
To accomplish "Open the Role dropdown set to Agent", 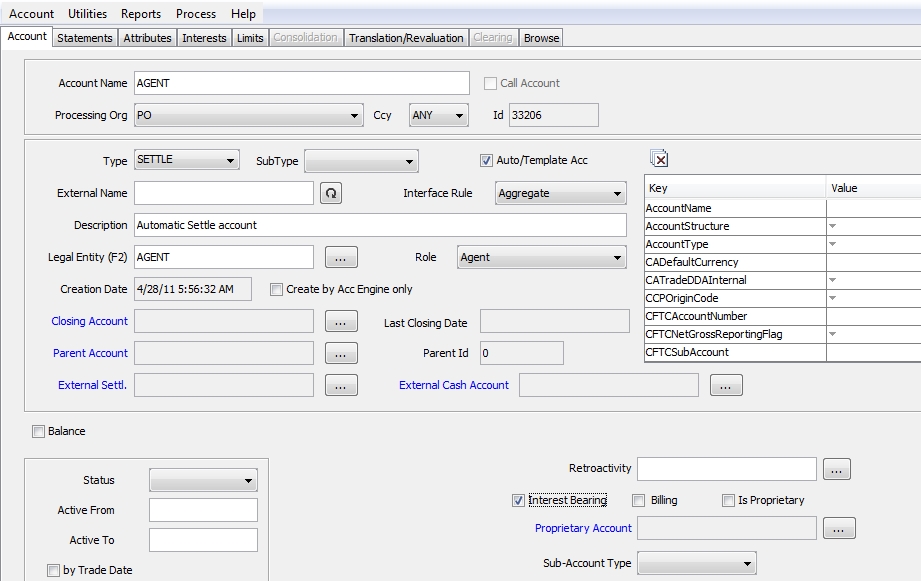I will click(542, 257).
